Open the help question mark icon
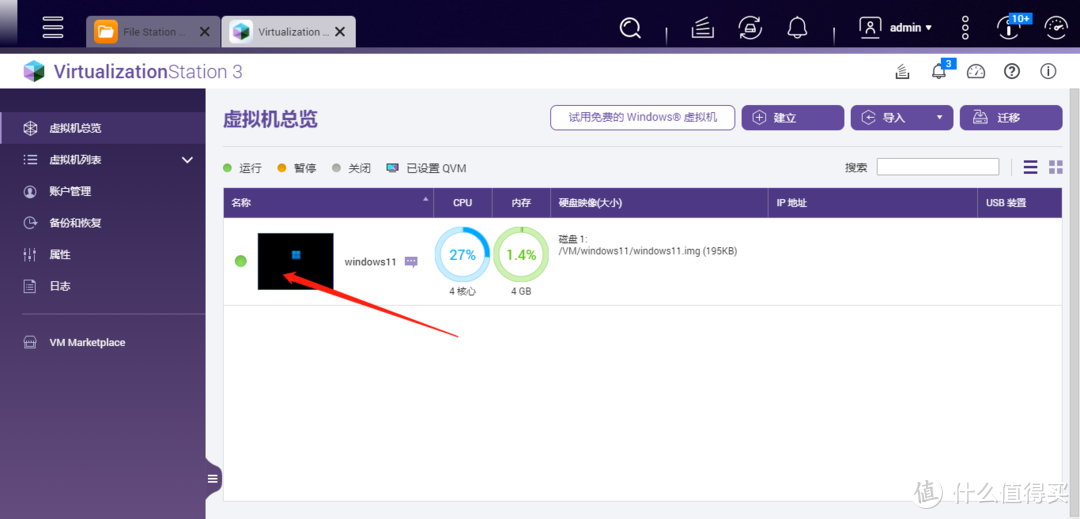 coord(1012,71)
